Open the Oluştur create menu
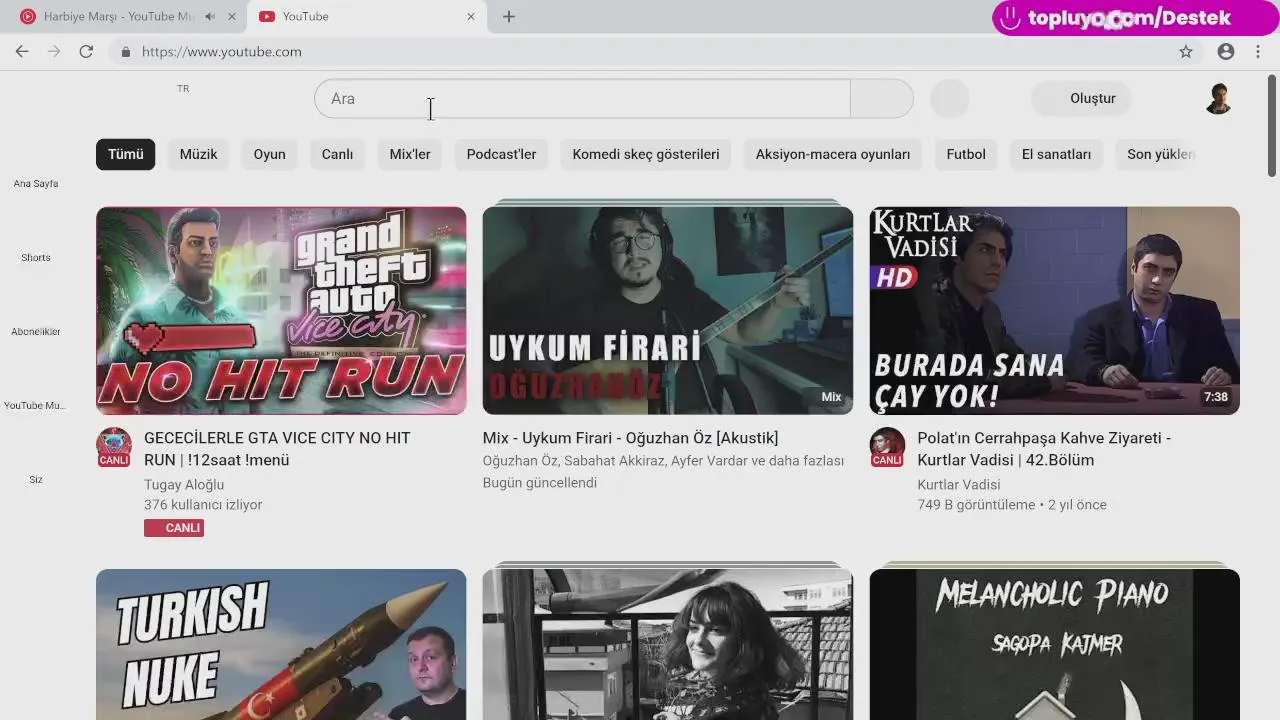 [x=1081, y=99]
